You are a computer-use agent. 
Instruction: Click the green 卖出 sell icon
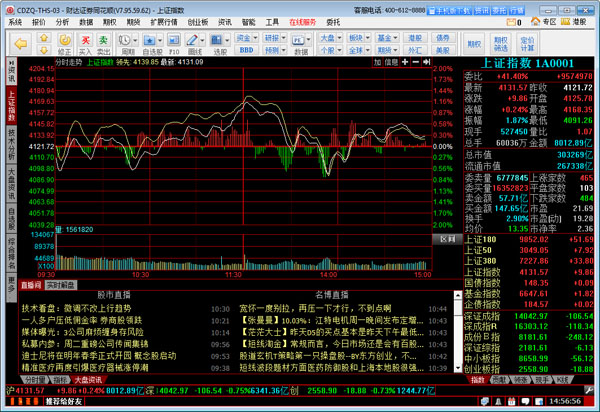tap(103, 40)
